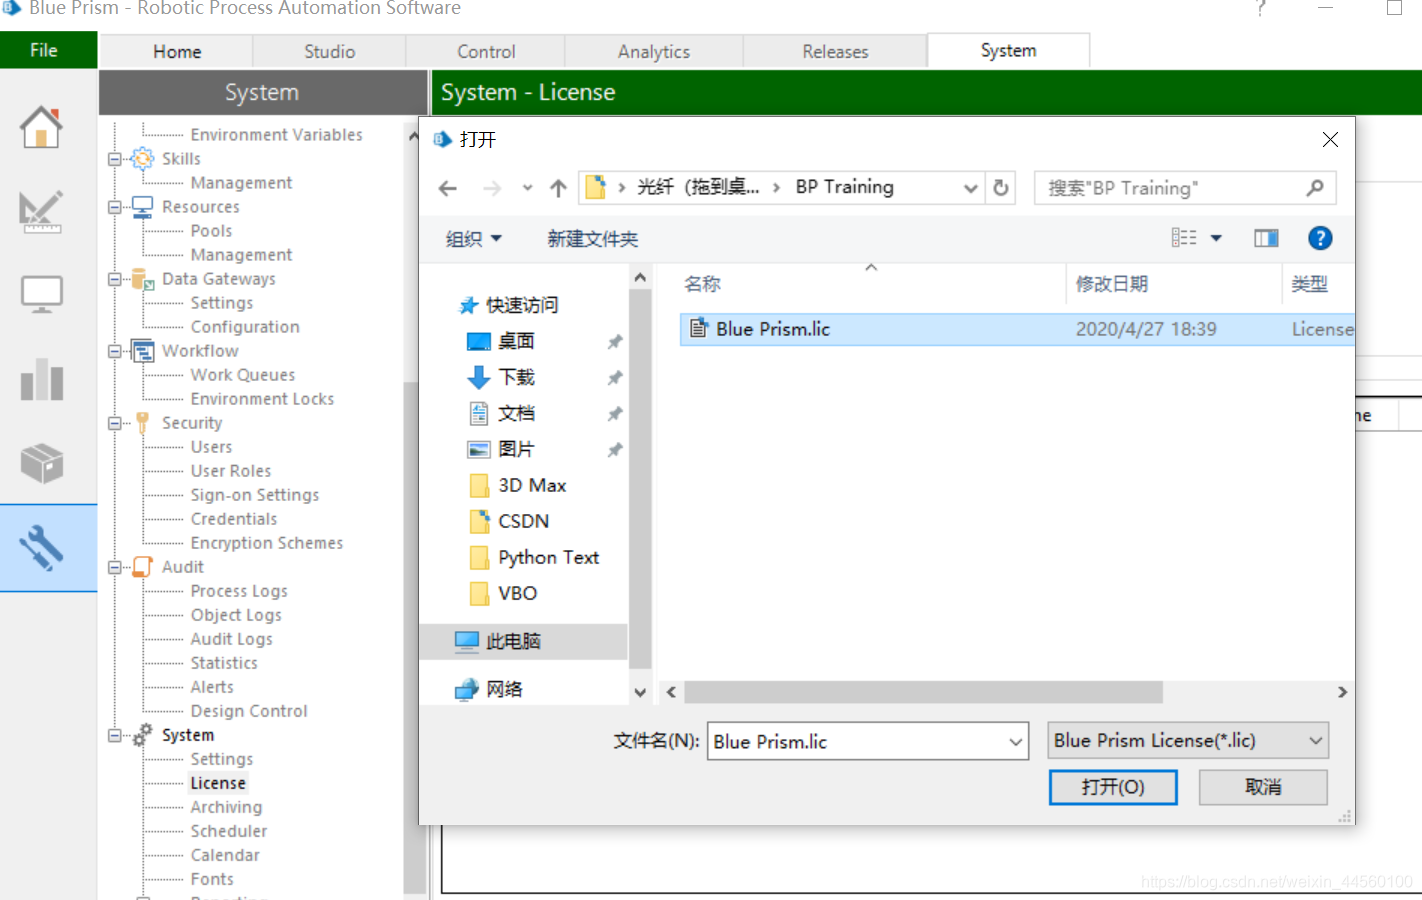Open Work Queues tree item
The image size is (1422, 900).
pos(243,375)
